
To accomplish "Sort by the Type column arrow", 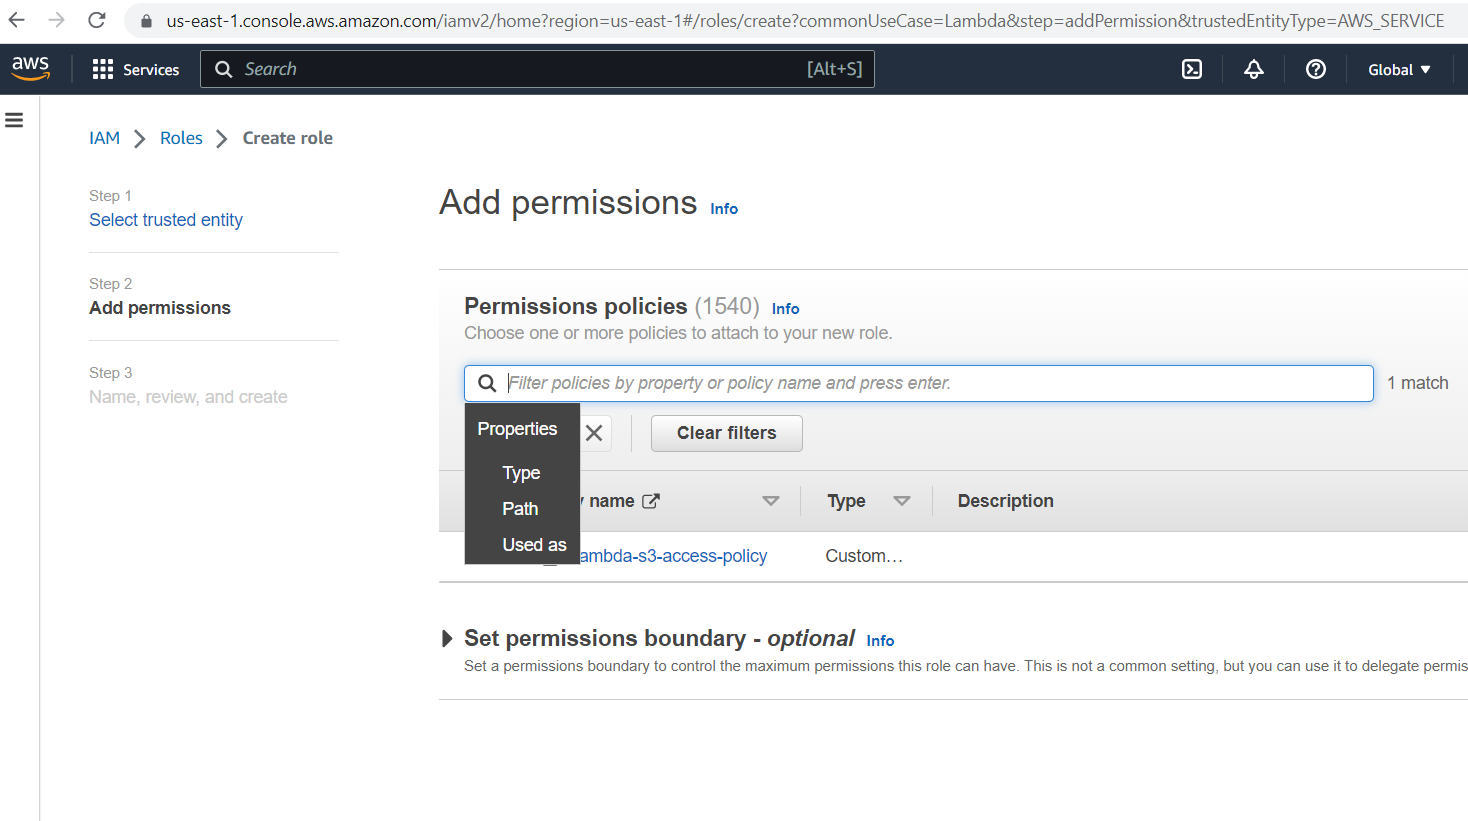I will coord(902,501).
